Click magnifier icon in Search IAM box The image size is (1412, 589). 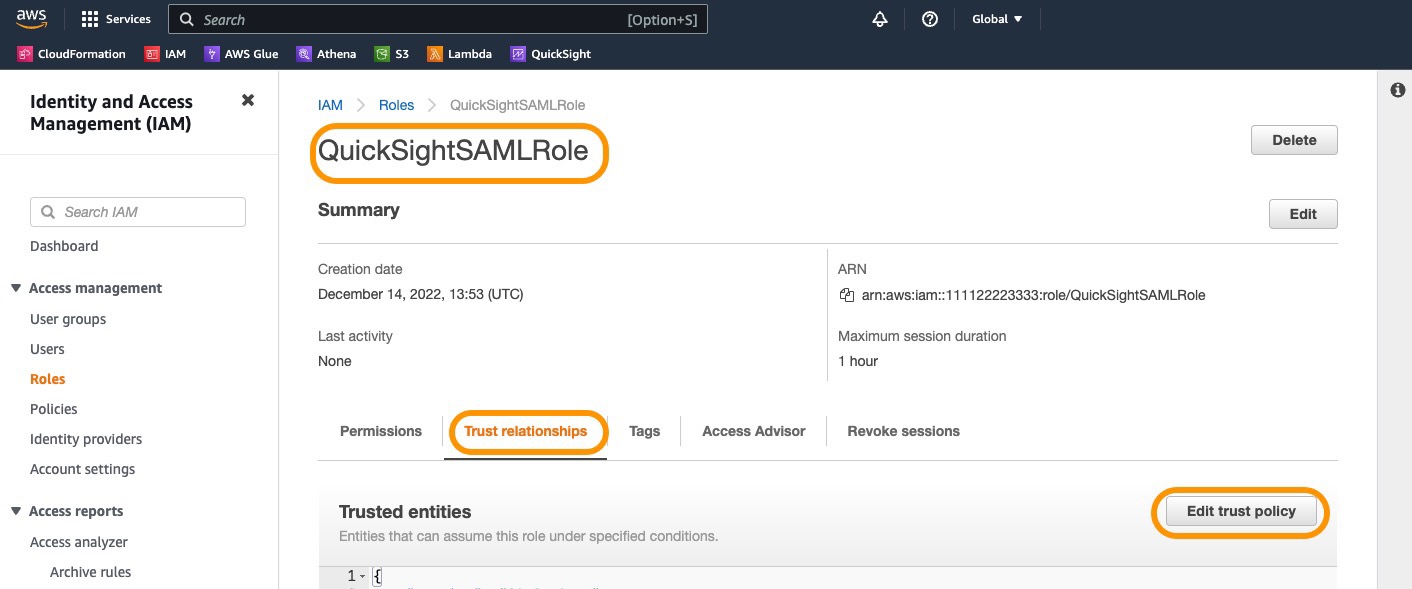click(47, 212)
